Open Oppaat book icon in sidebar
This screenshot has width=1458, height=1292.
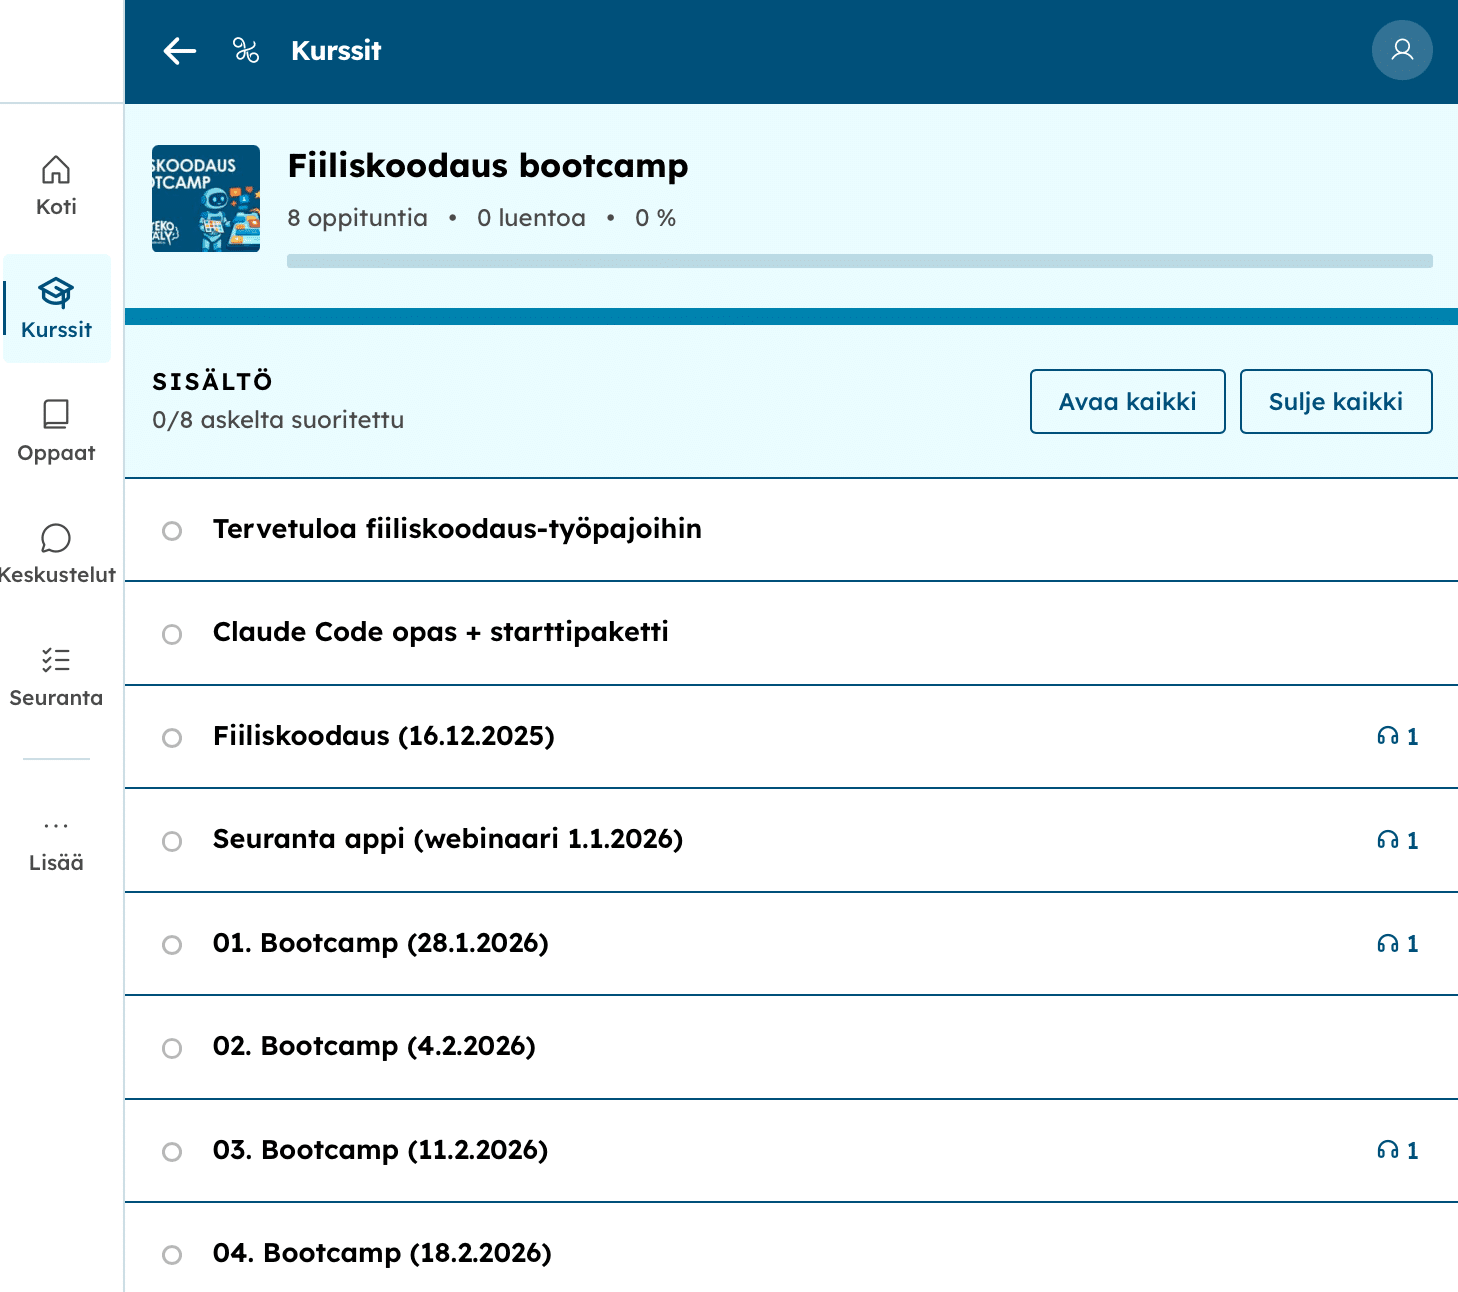(x=56, y=415)
